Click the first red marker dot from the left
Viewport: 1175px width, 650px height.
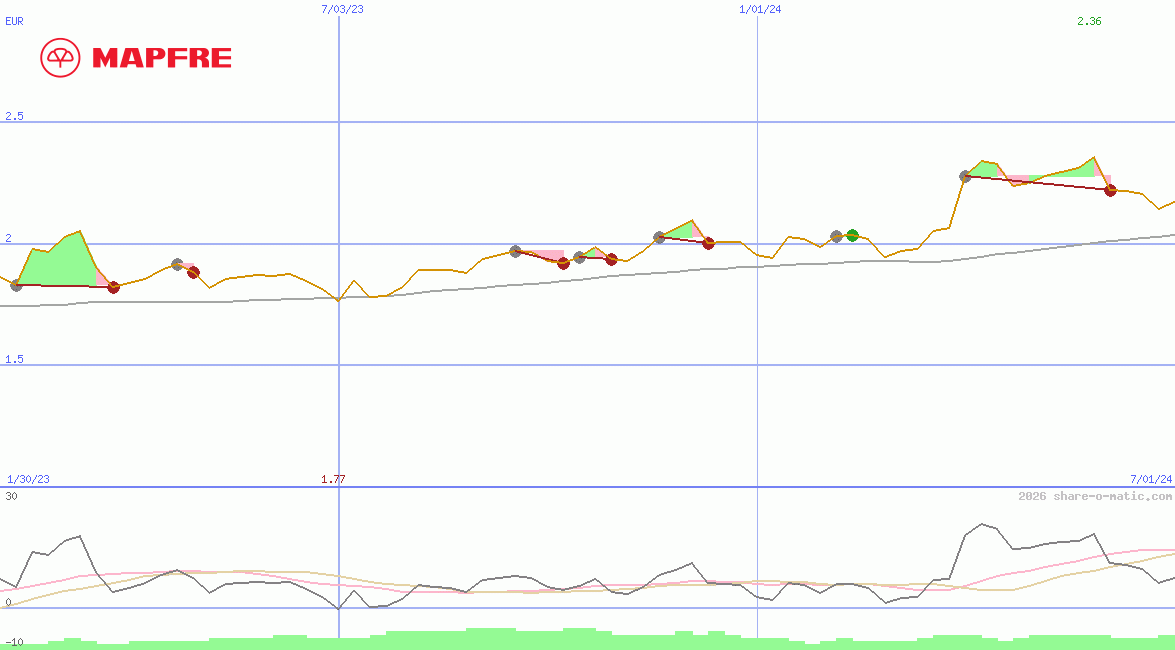tap(113, 287)
